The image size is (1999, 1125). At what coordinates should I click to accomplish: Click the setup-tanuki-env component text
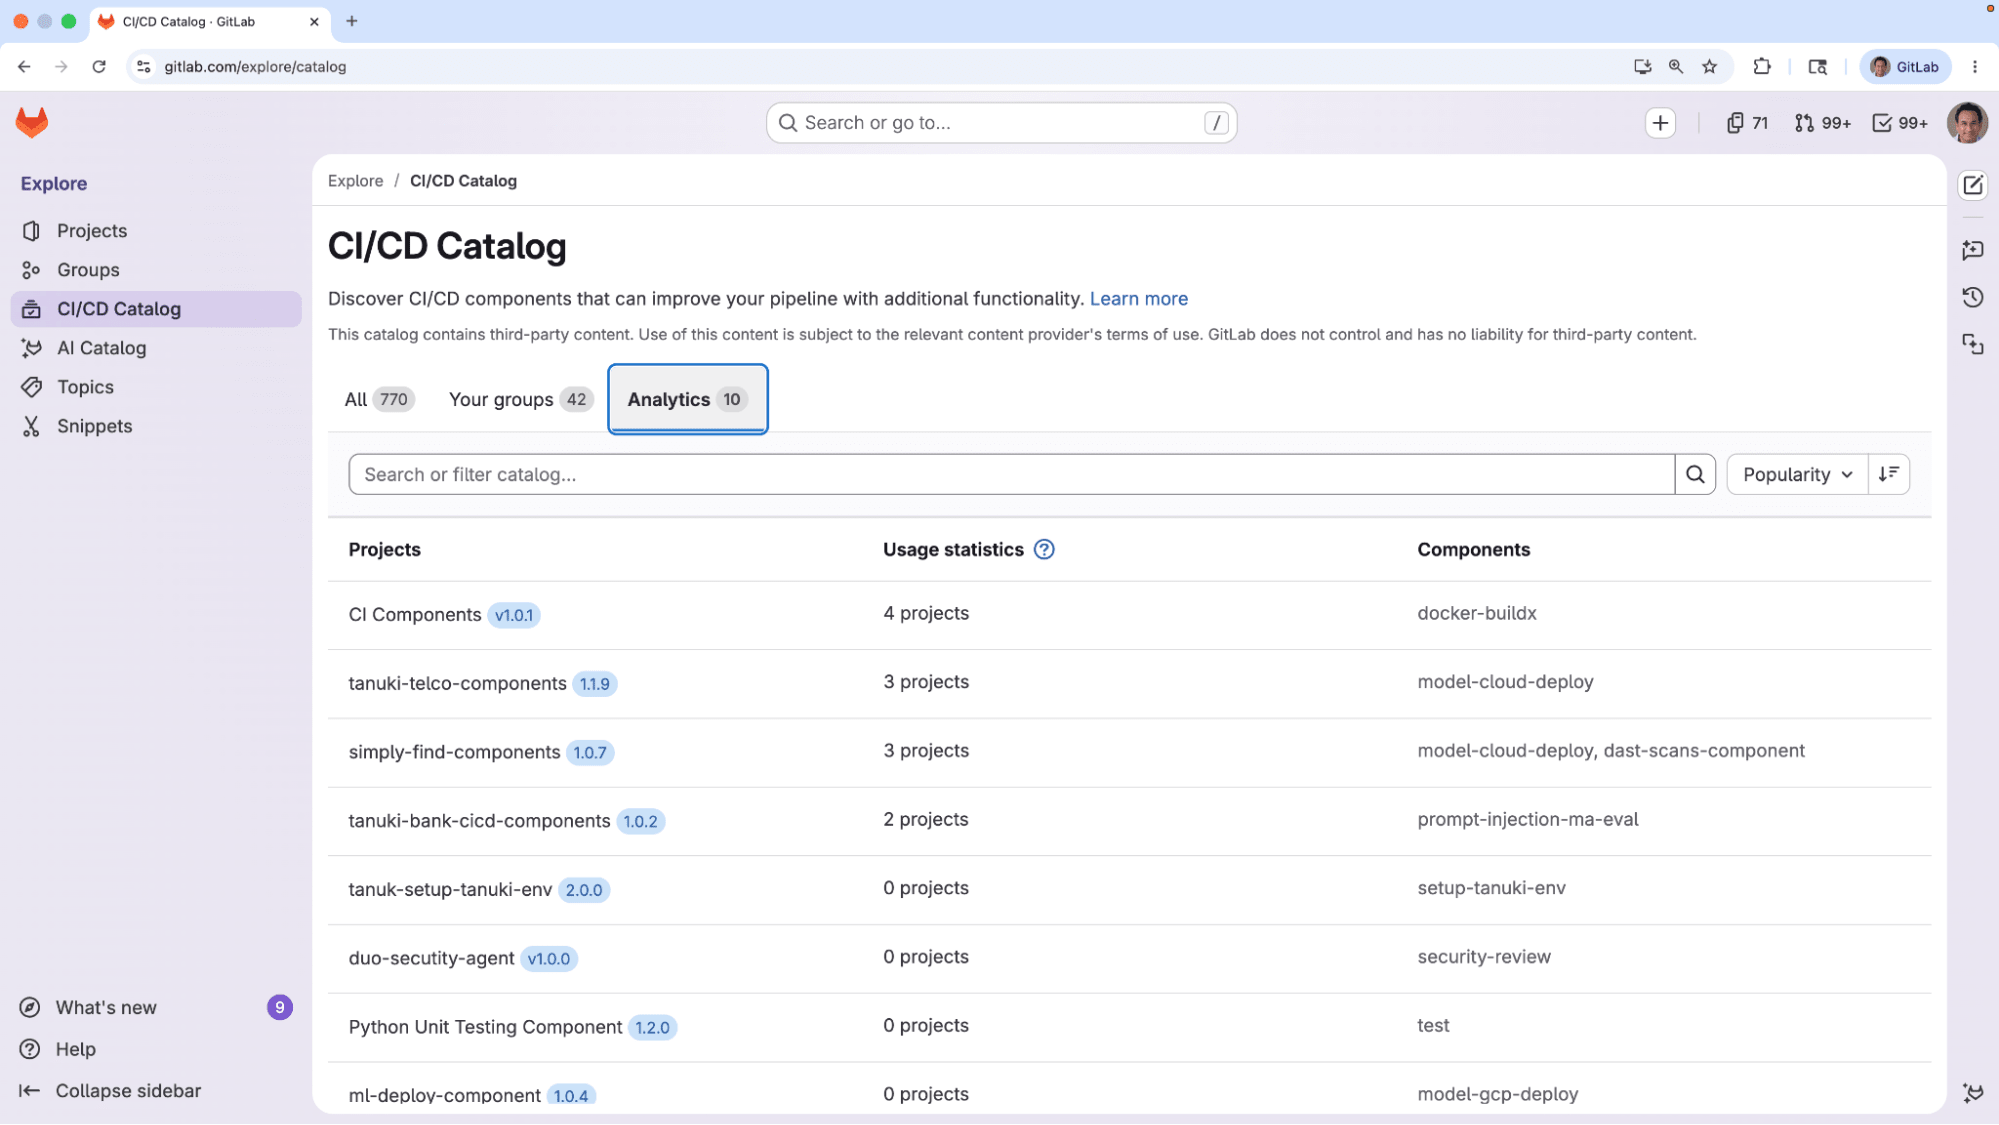point(1492,888)
